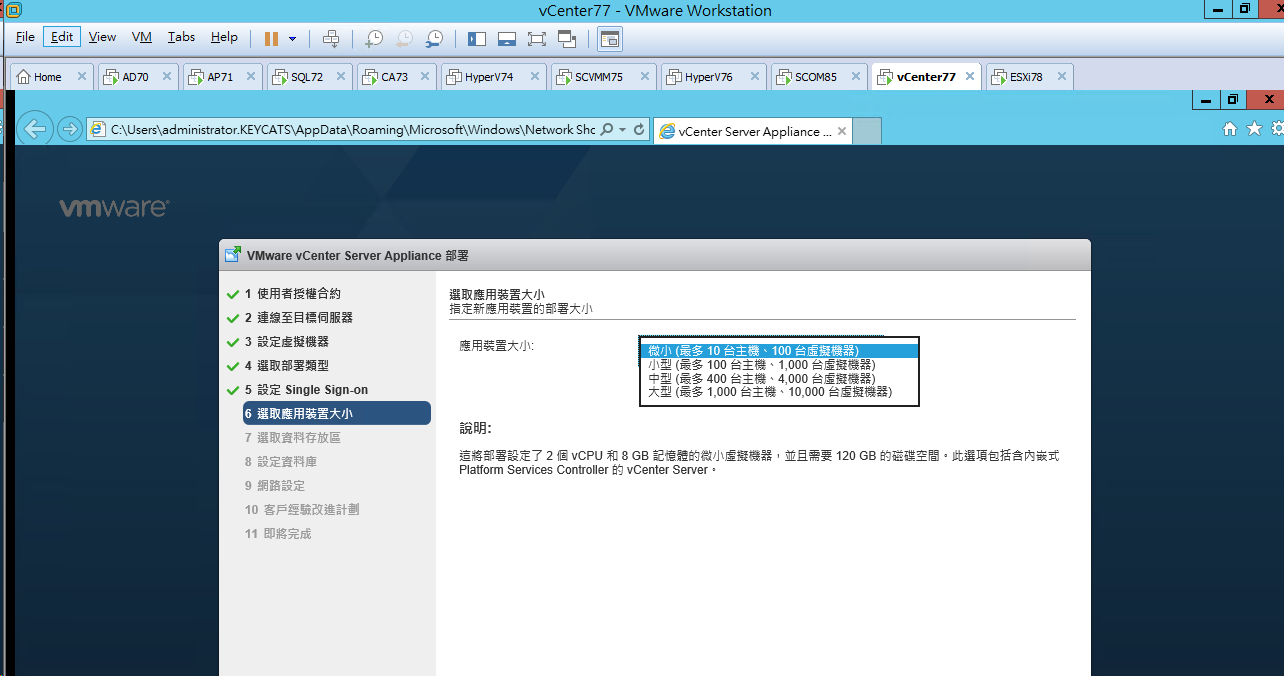Close the vCenter Server Appliance browser tab
The width and height of the screenshot is (1284, 676).
[x=842, y=131]
